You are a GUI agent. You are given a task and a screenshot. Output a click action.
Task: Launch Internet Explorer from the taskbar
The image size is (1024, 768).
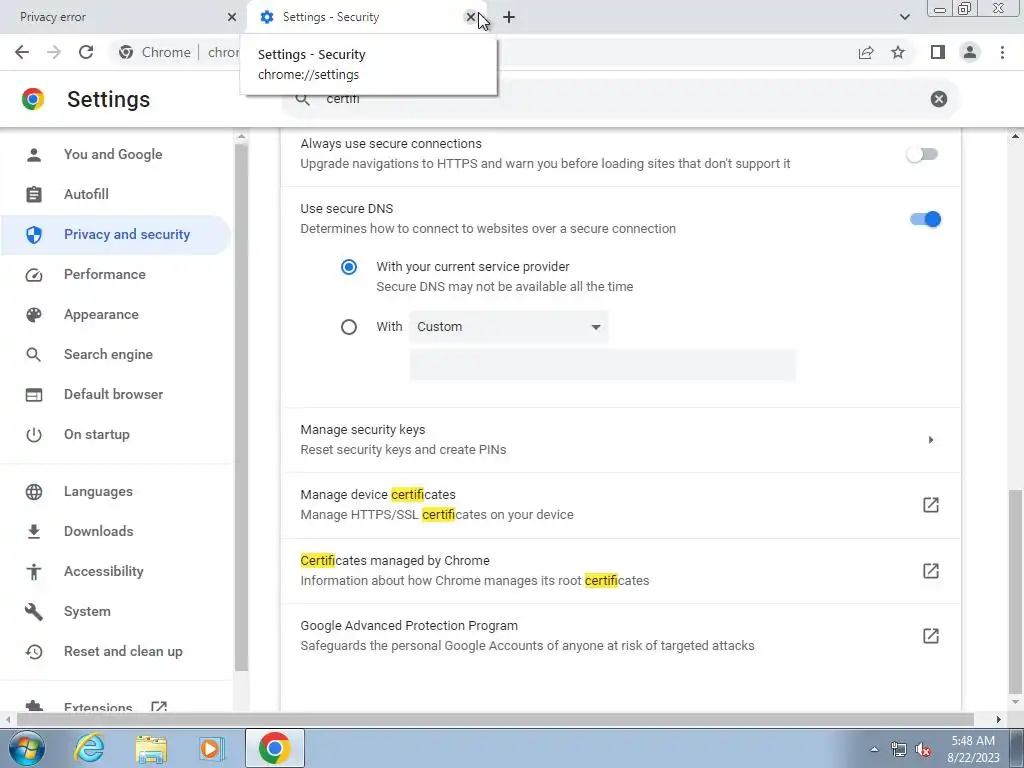pos(89,748)
